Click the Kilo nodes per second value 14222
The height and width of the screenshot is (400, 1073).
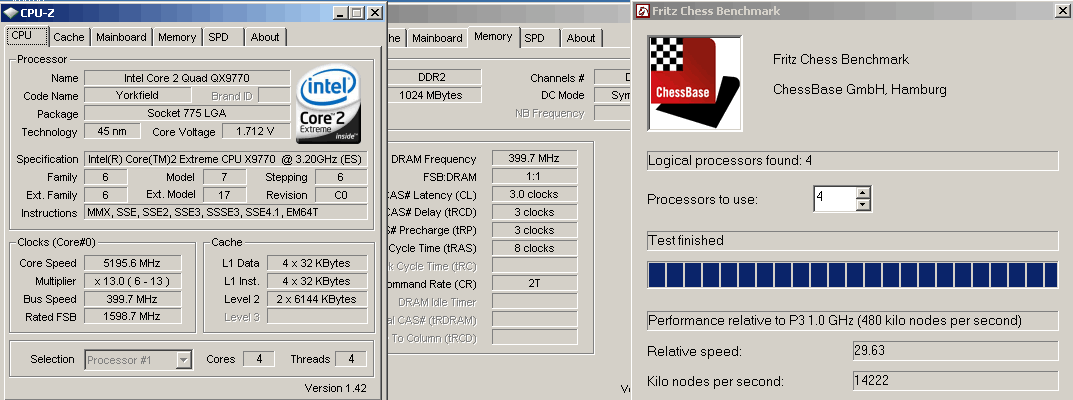pyautogui.click(x=955, y=381)
